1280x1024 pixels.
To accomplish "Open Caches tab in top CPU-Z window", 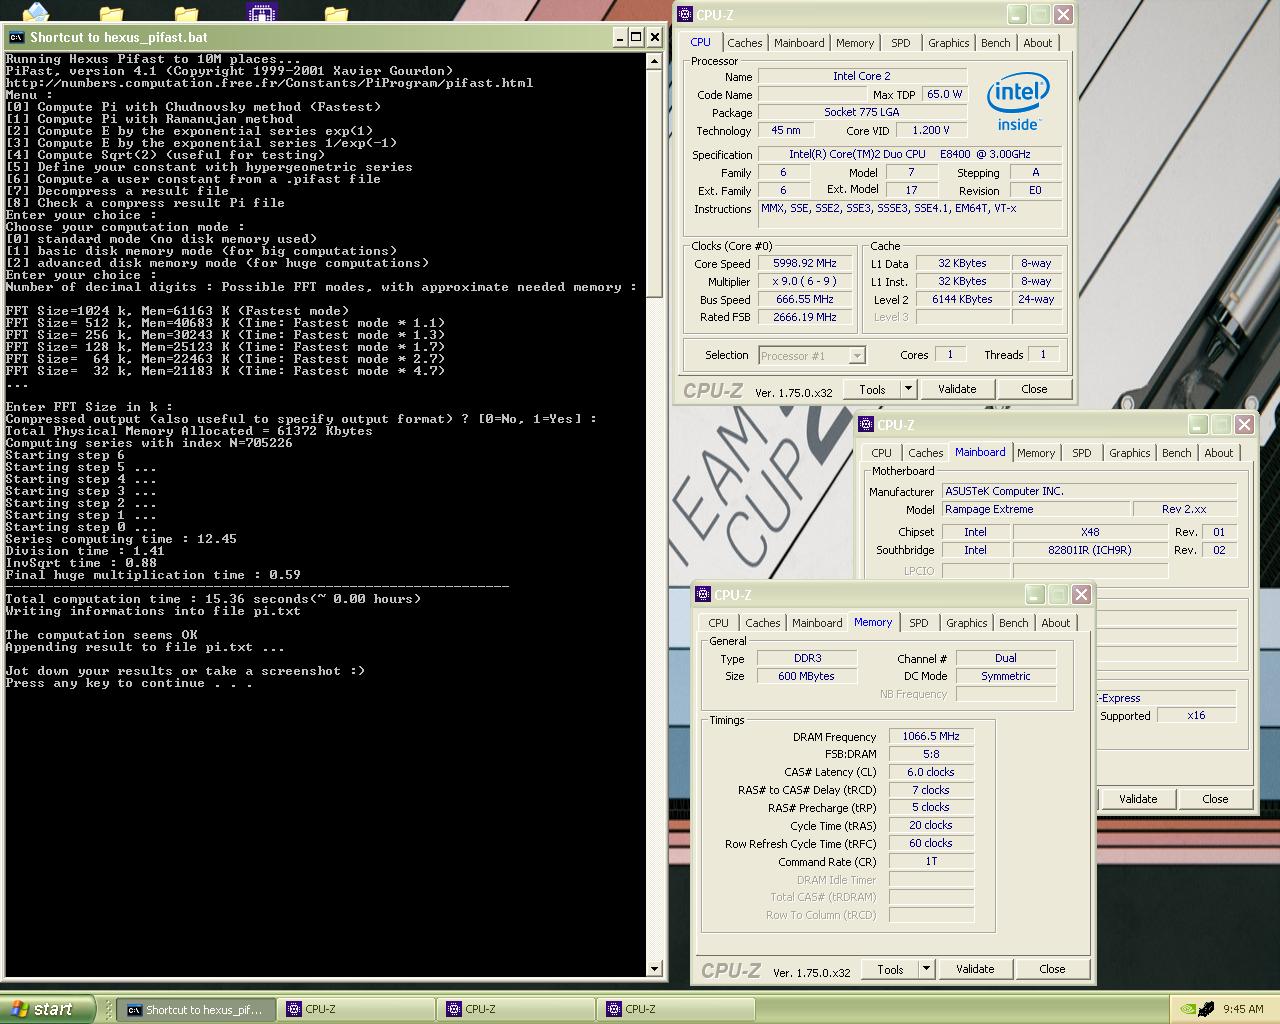I will (x=745, y=43).
